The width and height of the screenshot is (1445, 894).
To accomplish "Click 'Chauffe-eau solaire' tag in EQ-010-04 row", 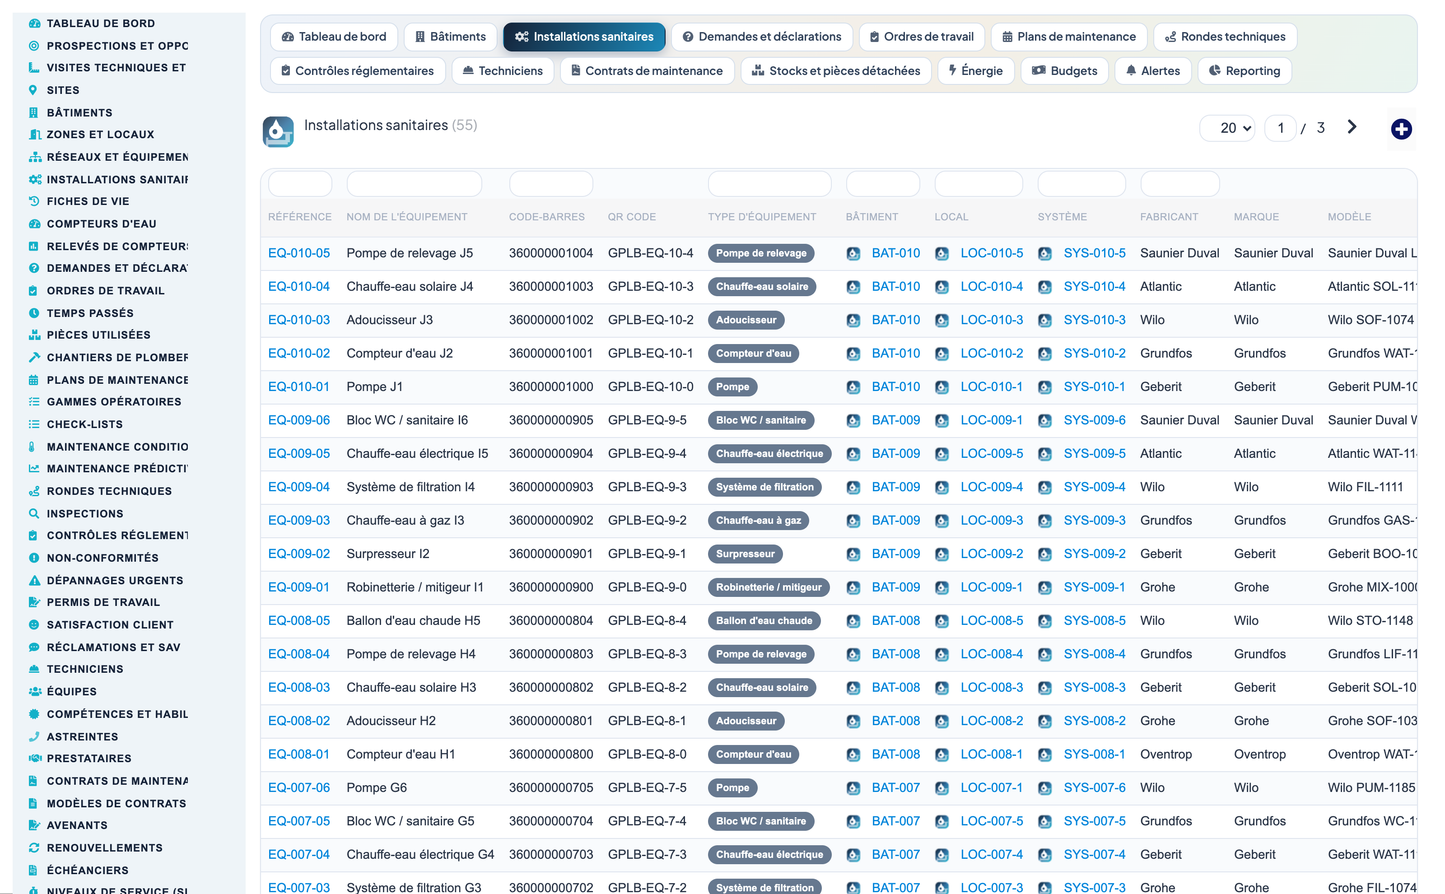I will (762, 287).
